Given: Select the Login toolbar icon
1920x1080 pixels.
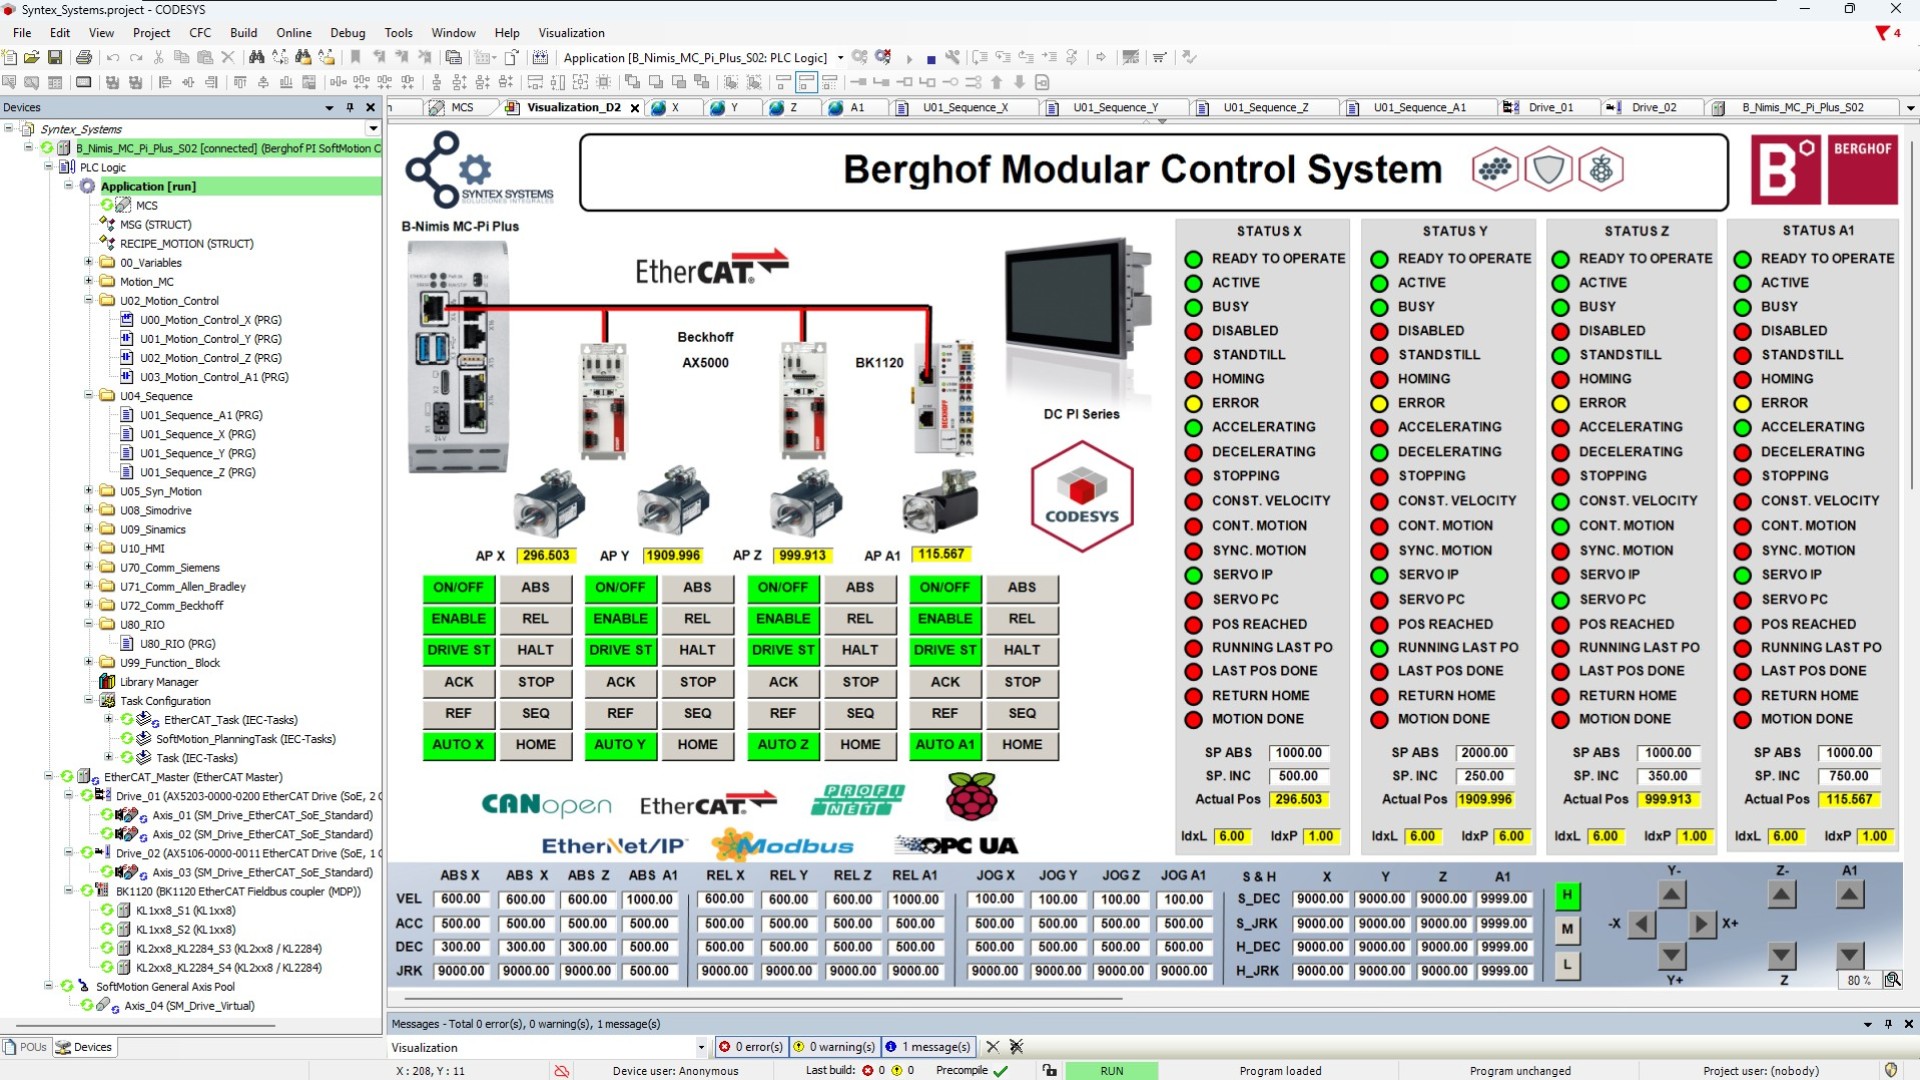Looking at the screenshot, I should coord(858,57).
